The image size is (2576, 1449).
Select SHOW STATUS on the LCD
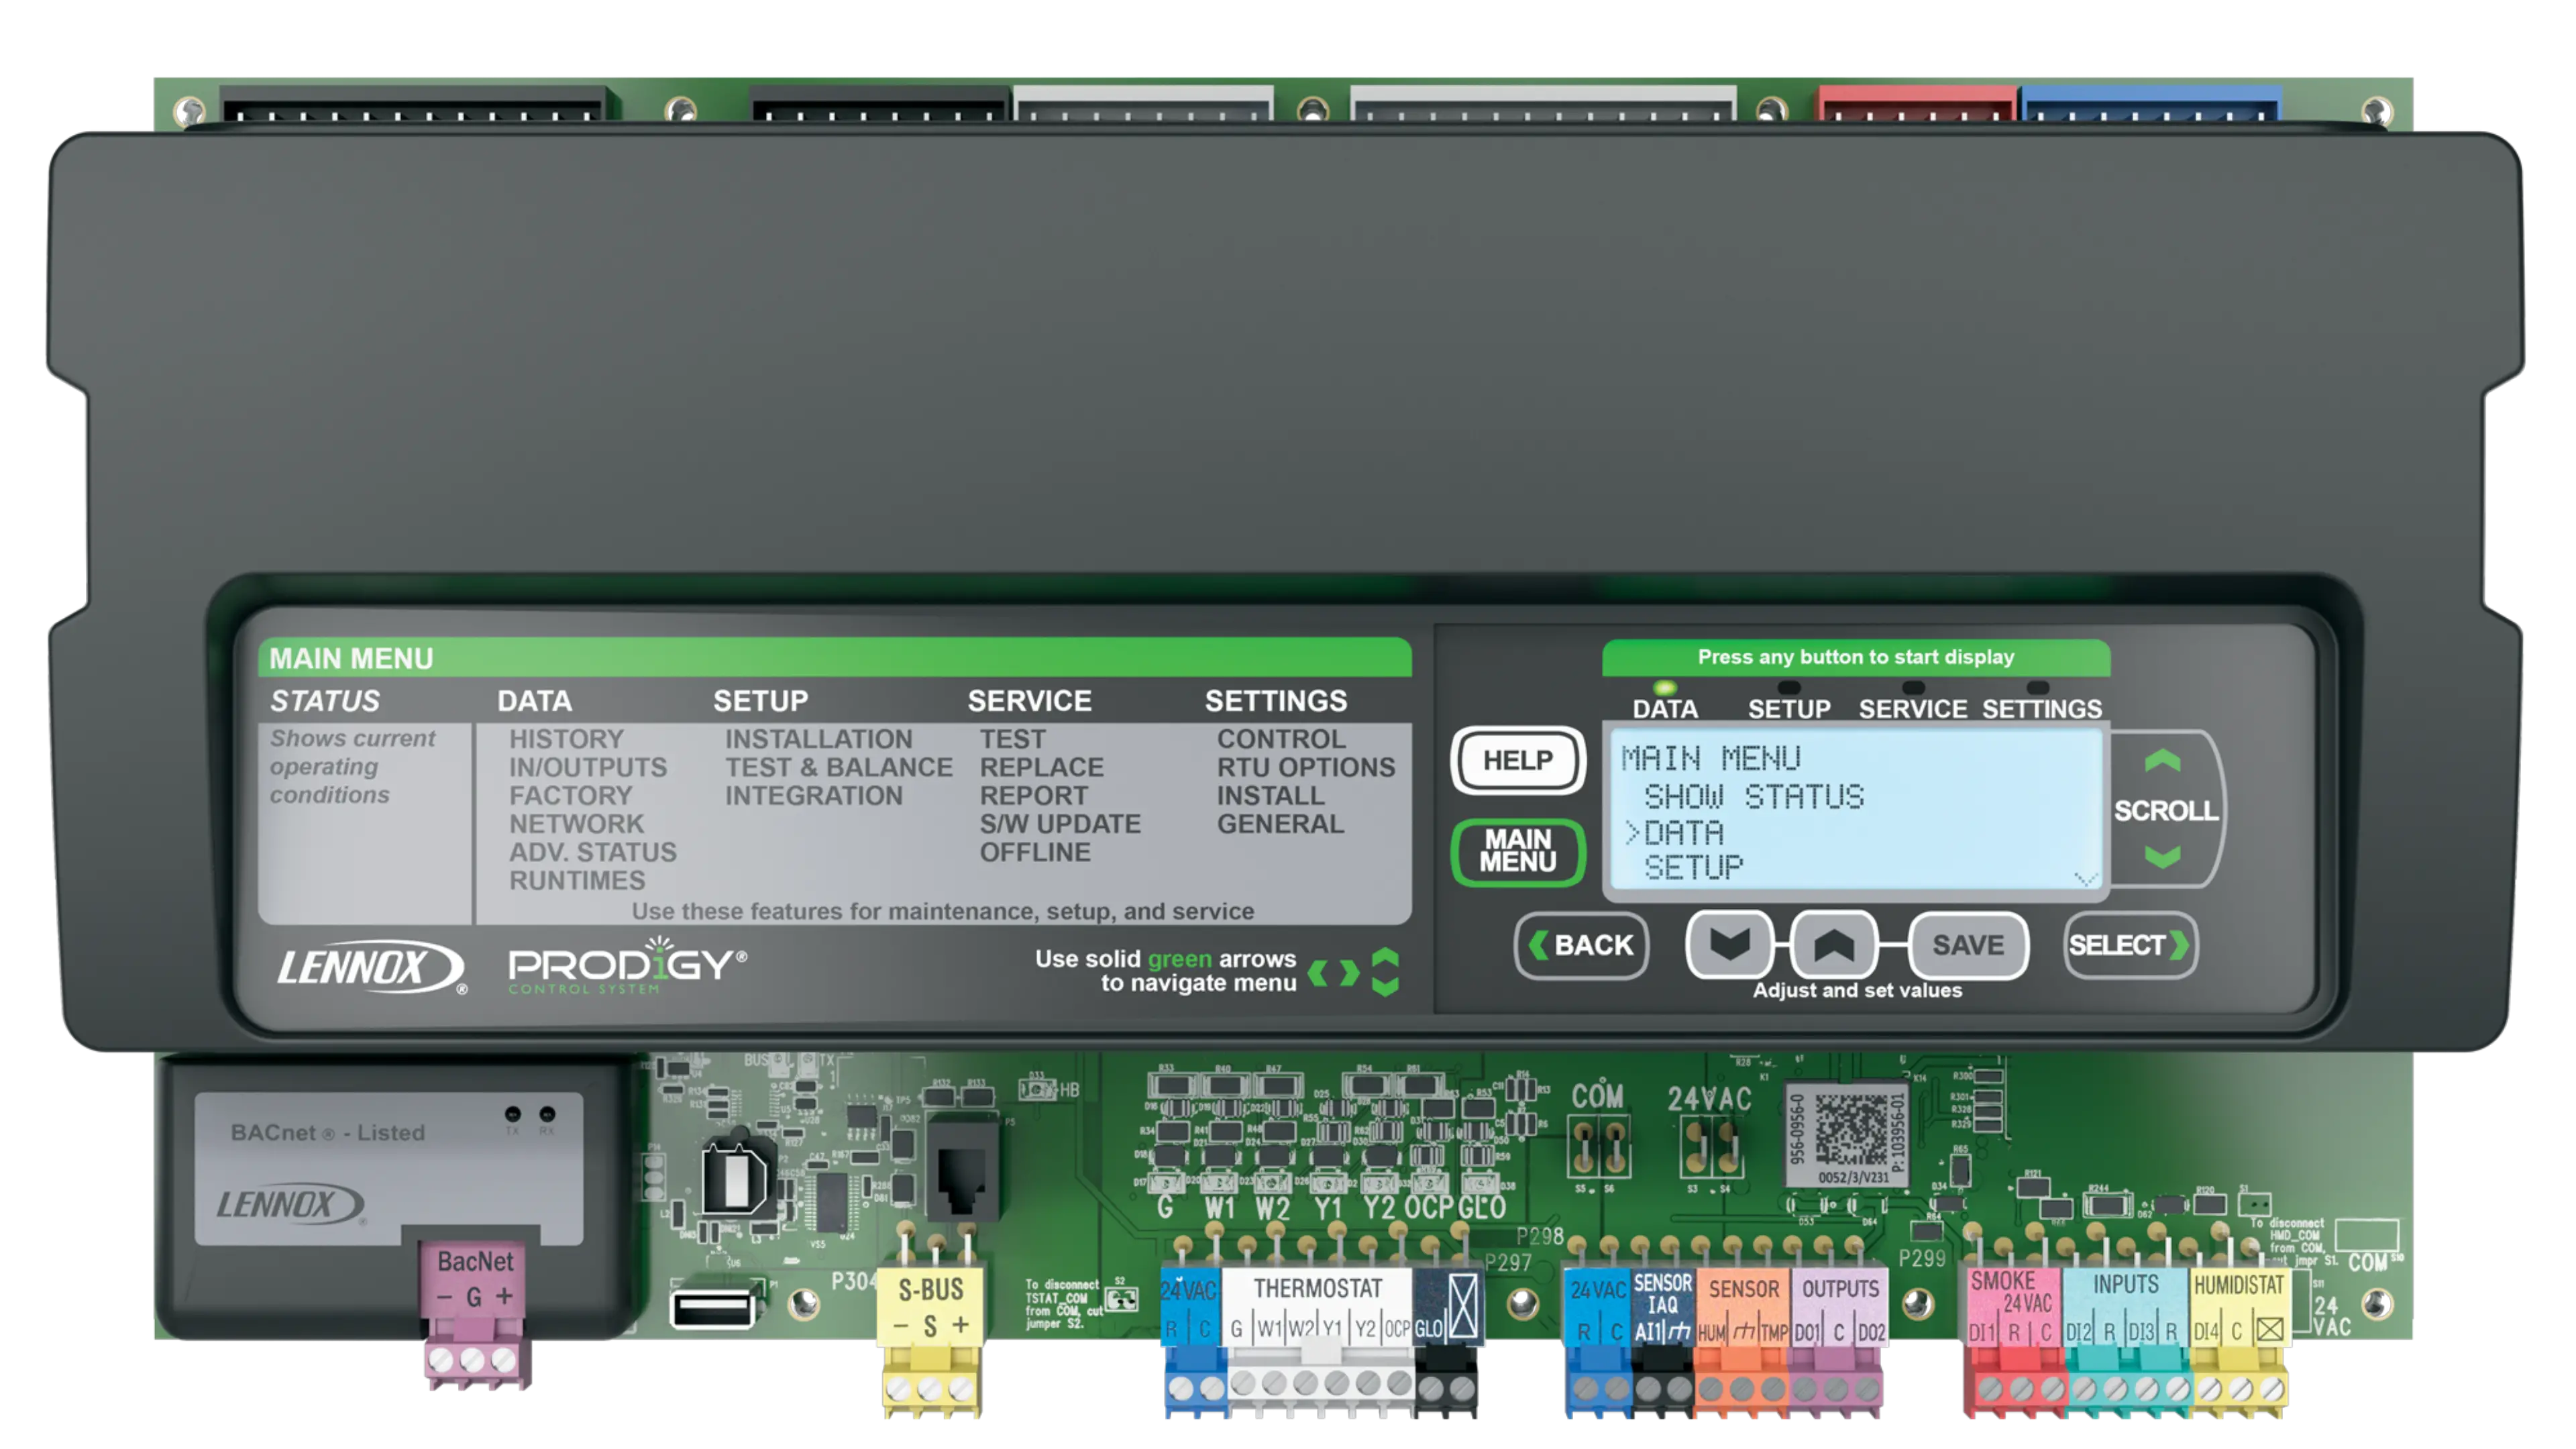1754,797
